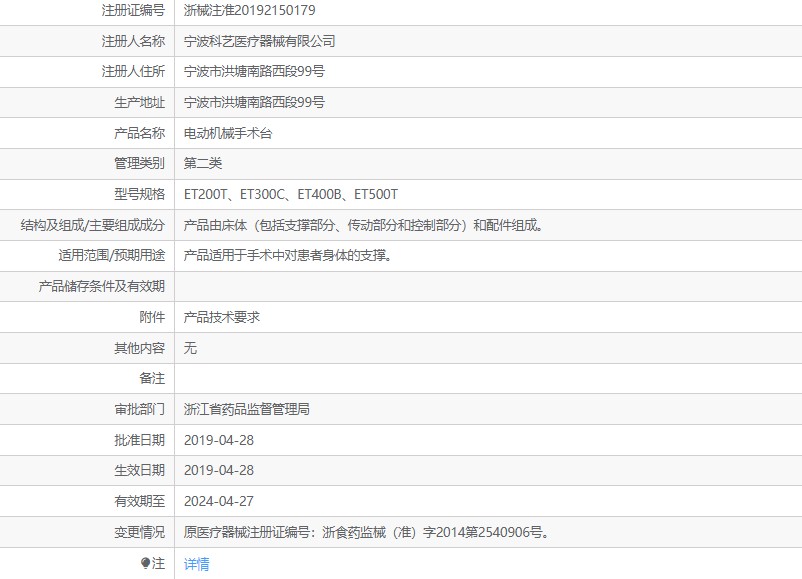Click the registrant name 宁波科艺医疗器械有限公司
This screenshot has width=802, height=579.
pyautogui.click(x=259, y=41)
